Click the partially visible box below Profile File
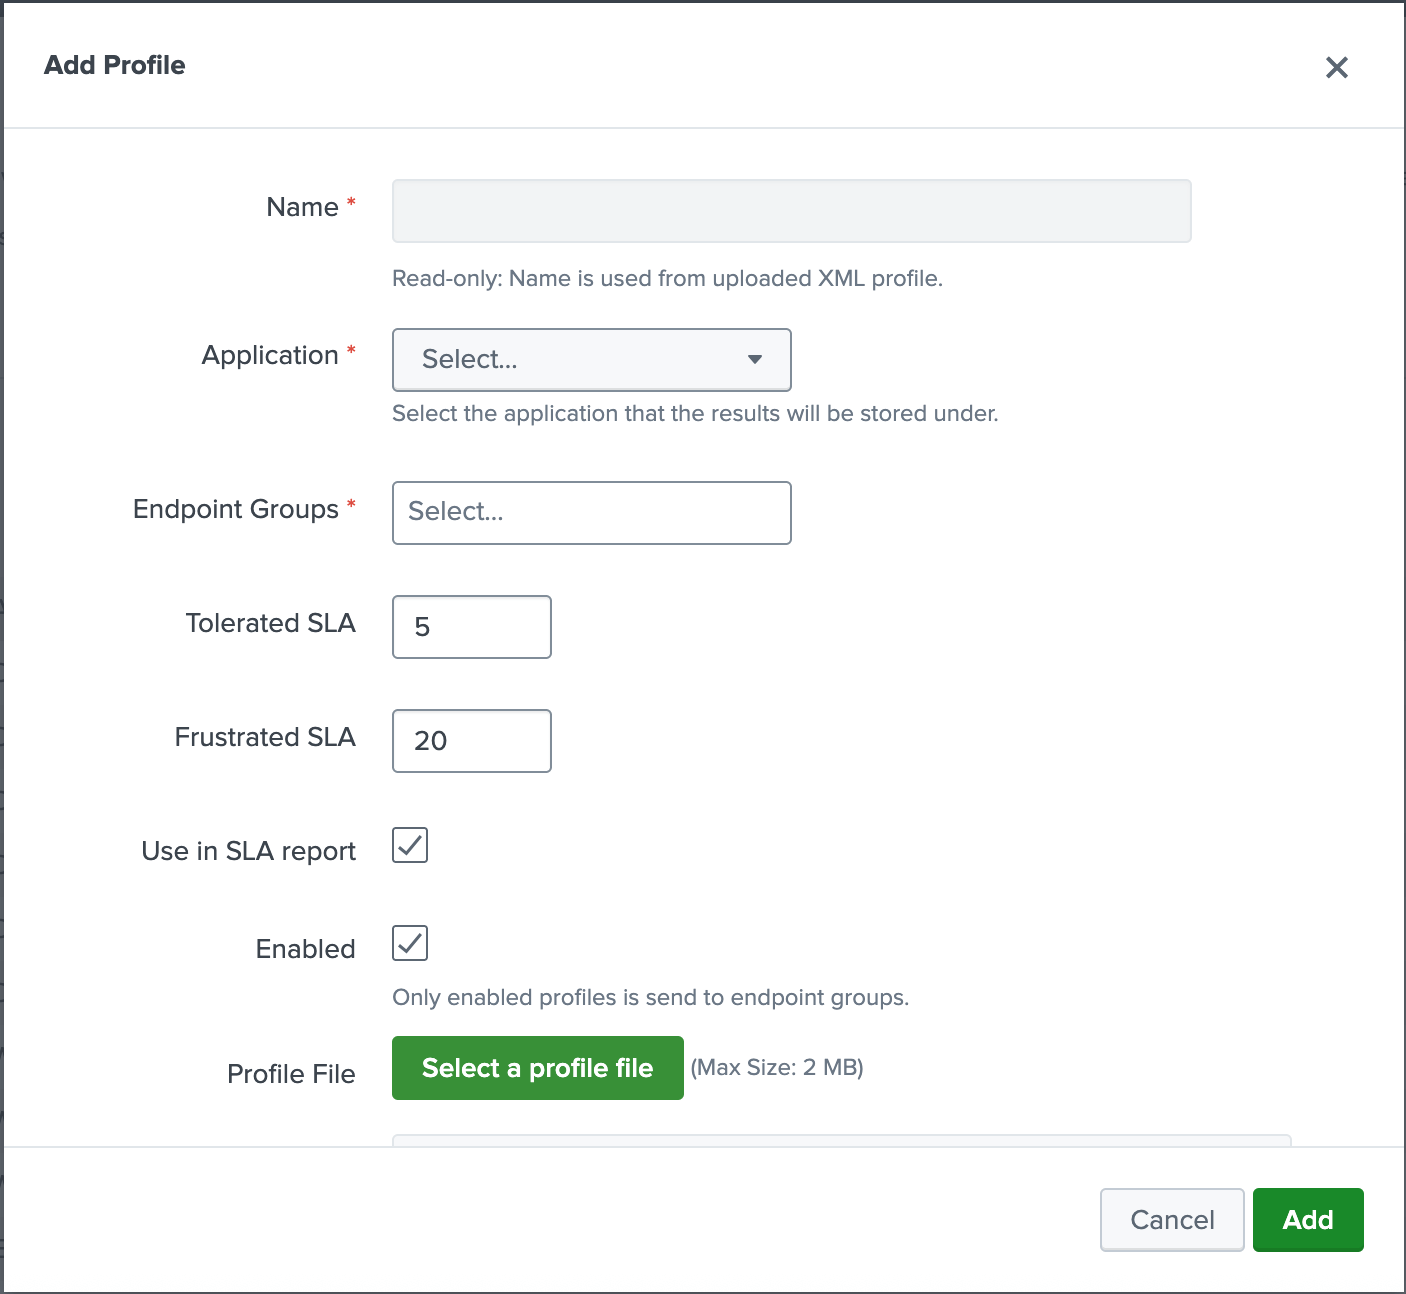 coord(840,1140)
